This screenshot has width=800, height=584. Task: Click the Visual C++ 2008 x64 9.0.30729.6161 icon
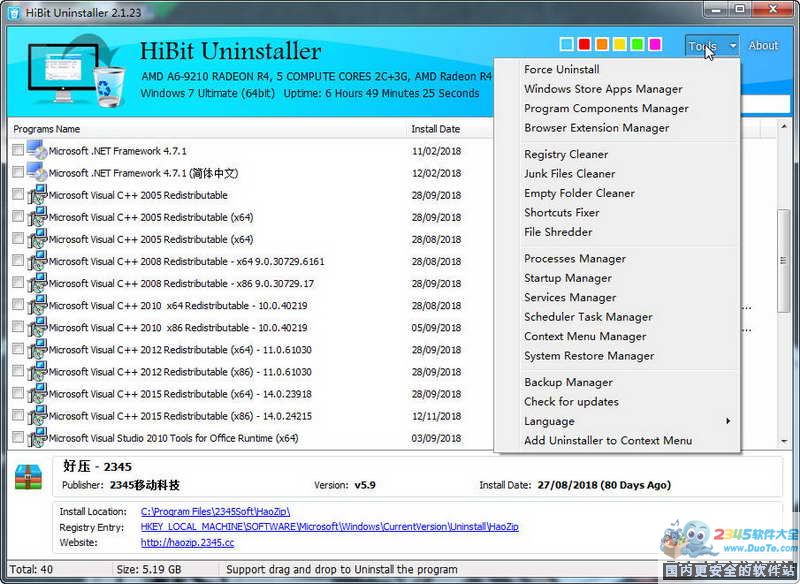point(37,261)
